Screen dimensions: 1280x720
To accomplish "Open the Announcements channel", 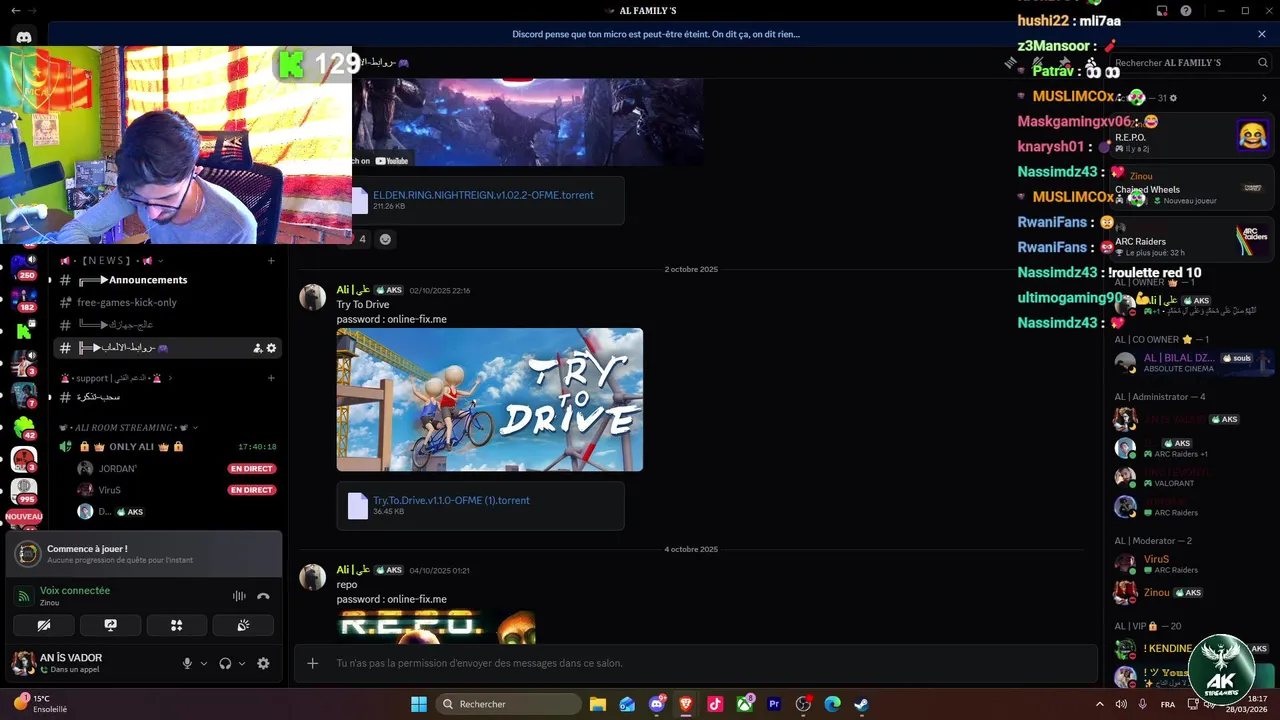I will [x=167, y=280].
